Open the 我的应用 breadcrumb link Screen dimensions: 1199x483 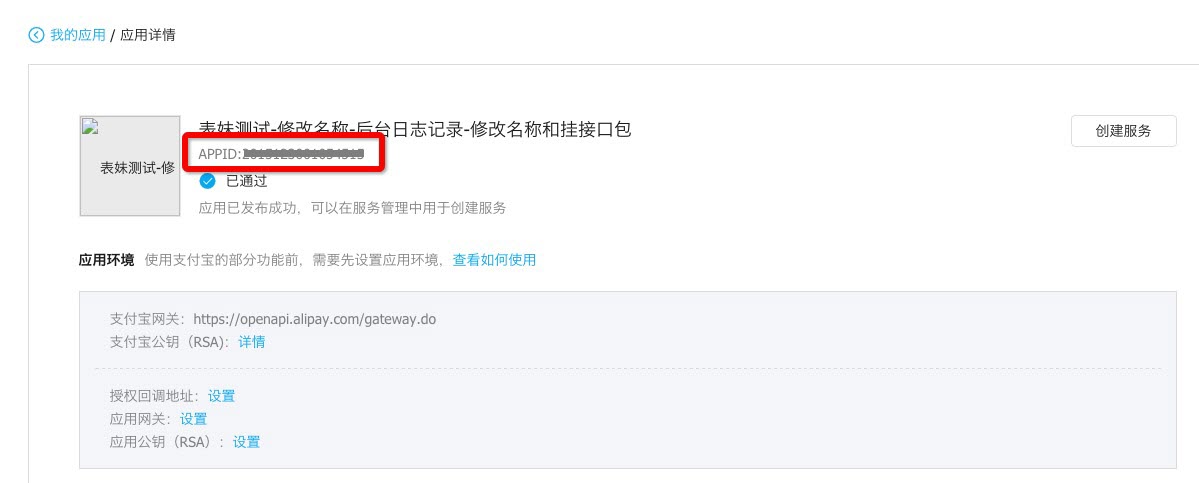tap(77, 35)
